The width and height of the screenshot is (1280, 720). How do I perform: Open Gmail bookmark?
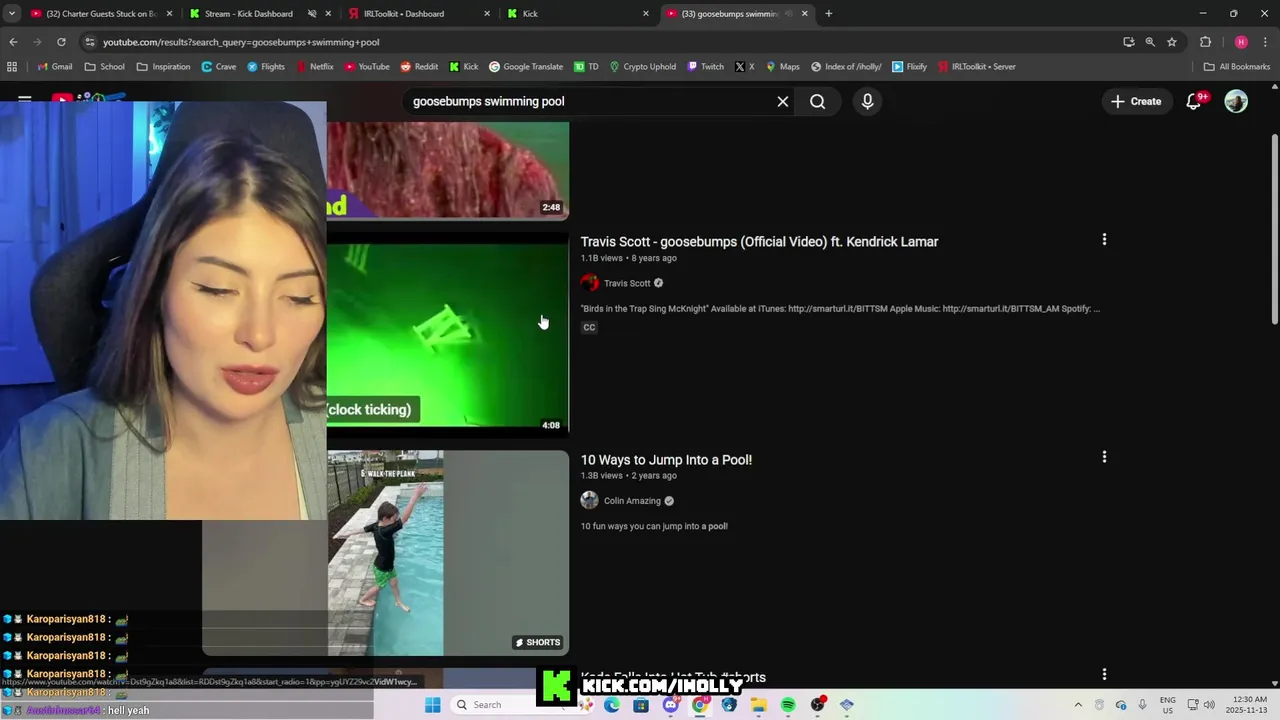[x=55, y=67]
